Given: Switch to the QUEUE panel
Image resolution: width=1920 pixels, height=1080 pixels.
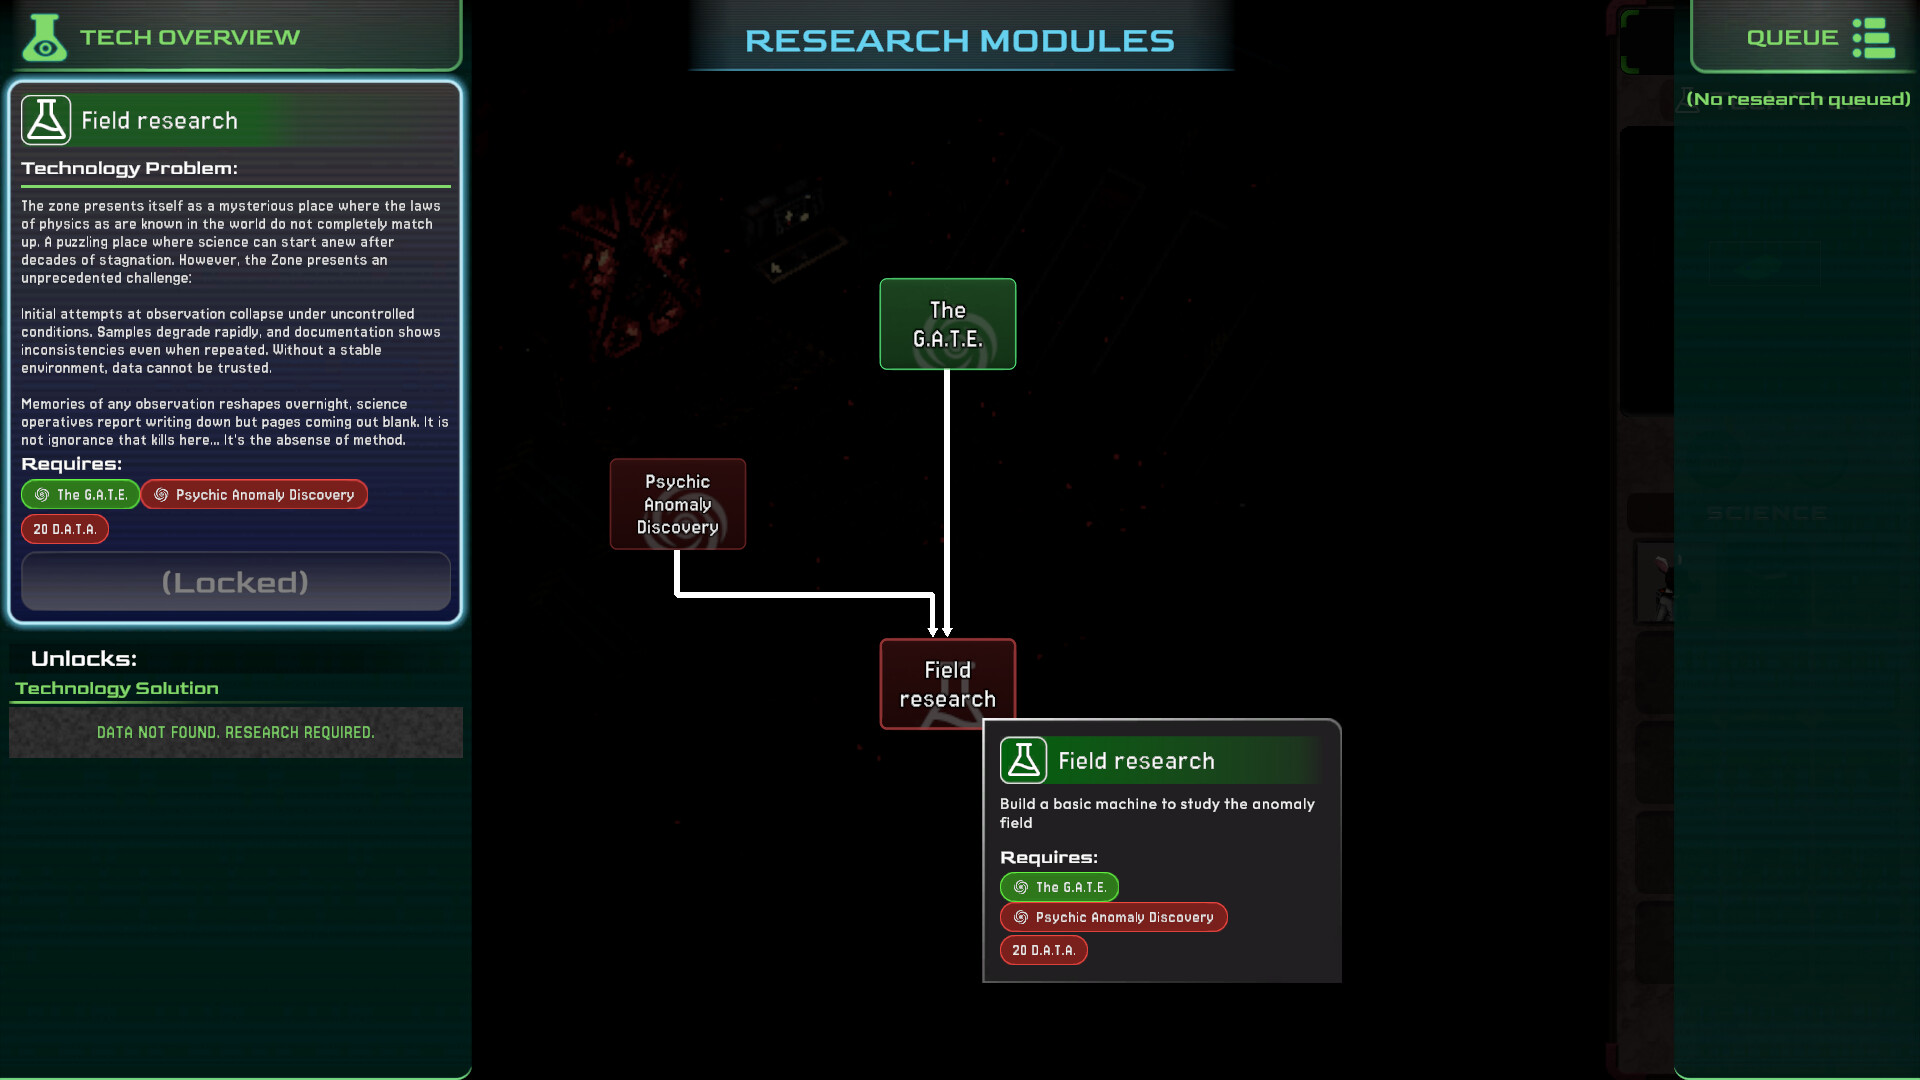Looking at the screenshot, I should (1792, 37).
